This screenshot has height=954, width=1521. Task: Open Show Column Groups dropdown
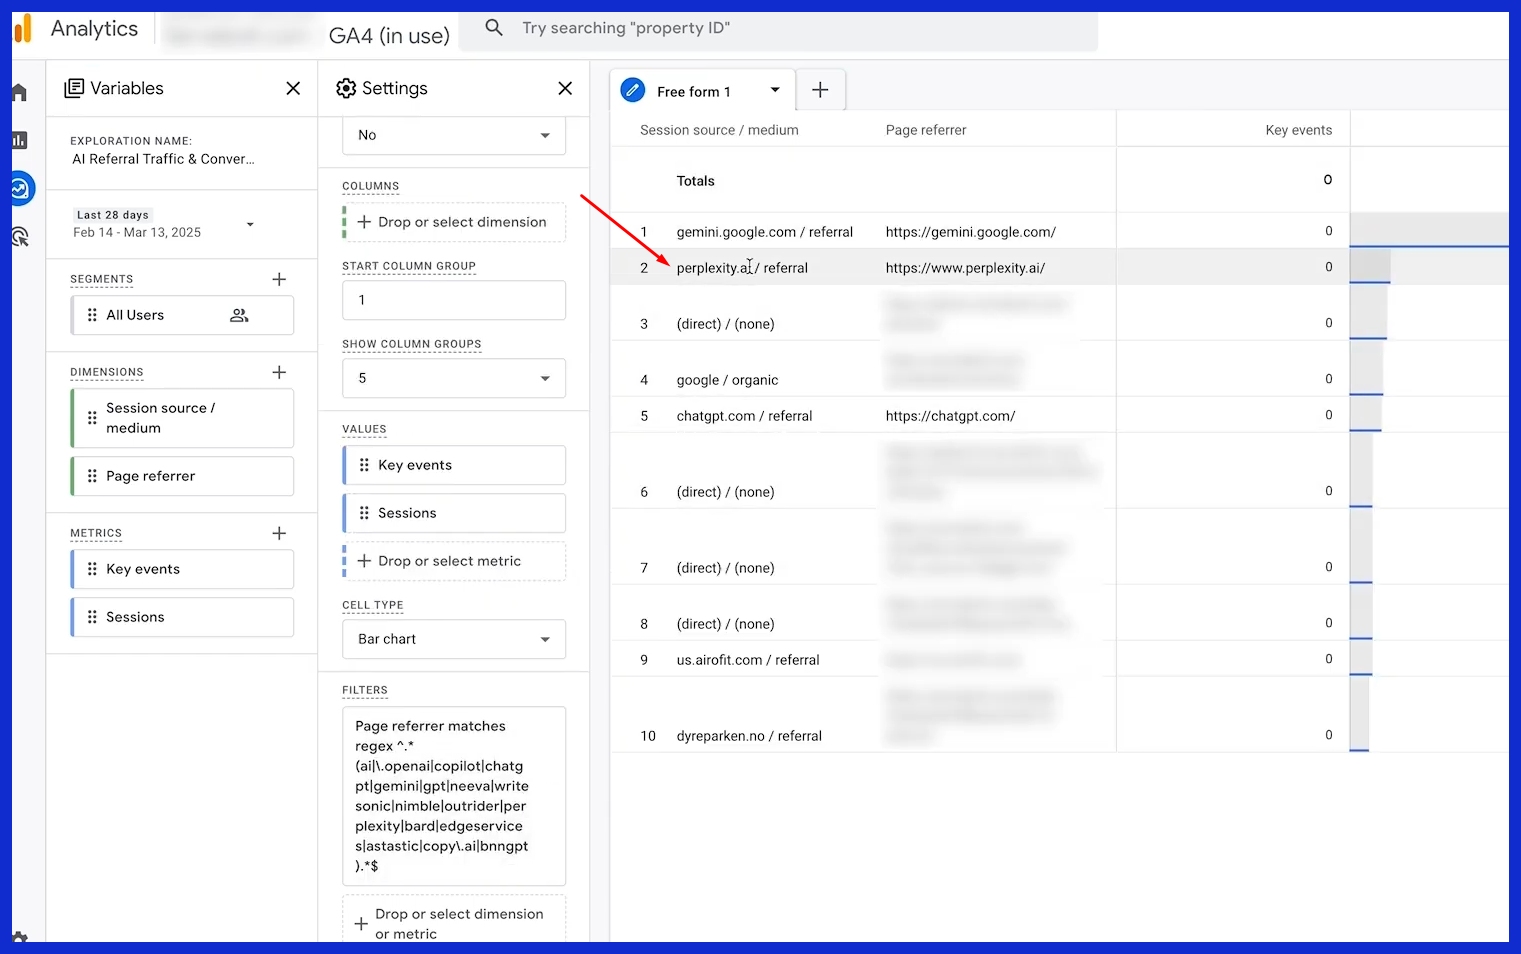[454, 378]
